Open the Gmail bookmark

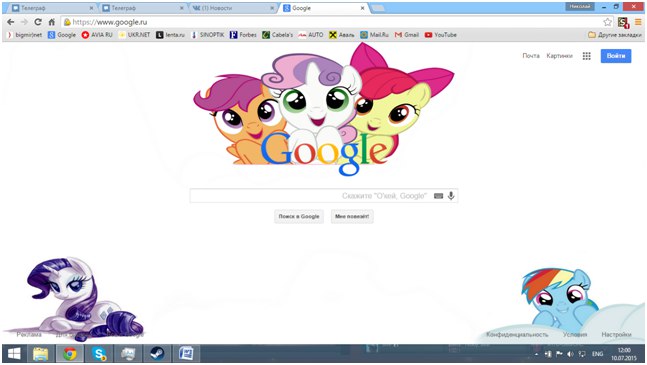point(406,35)
